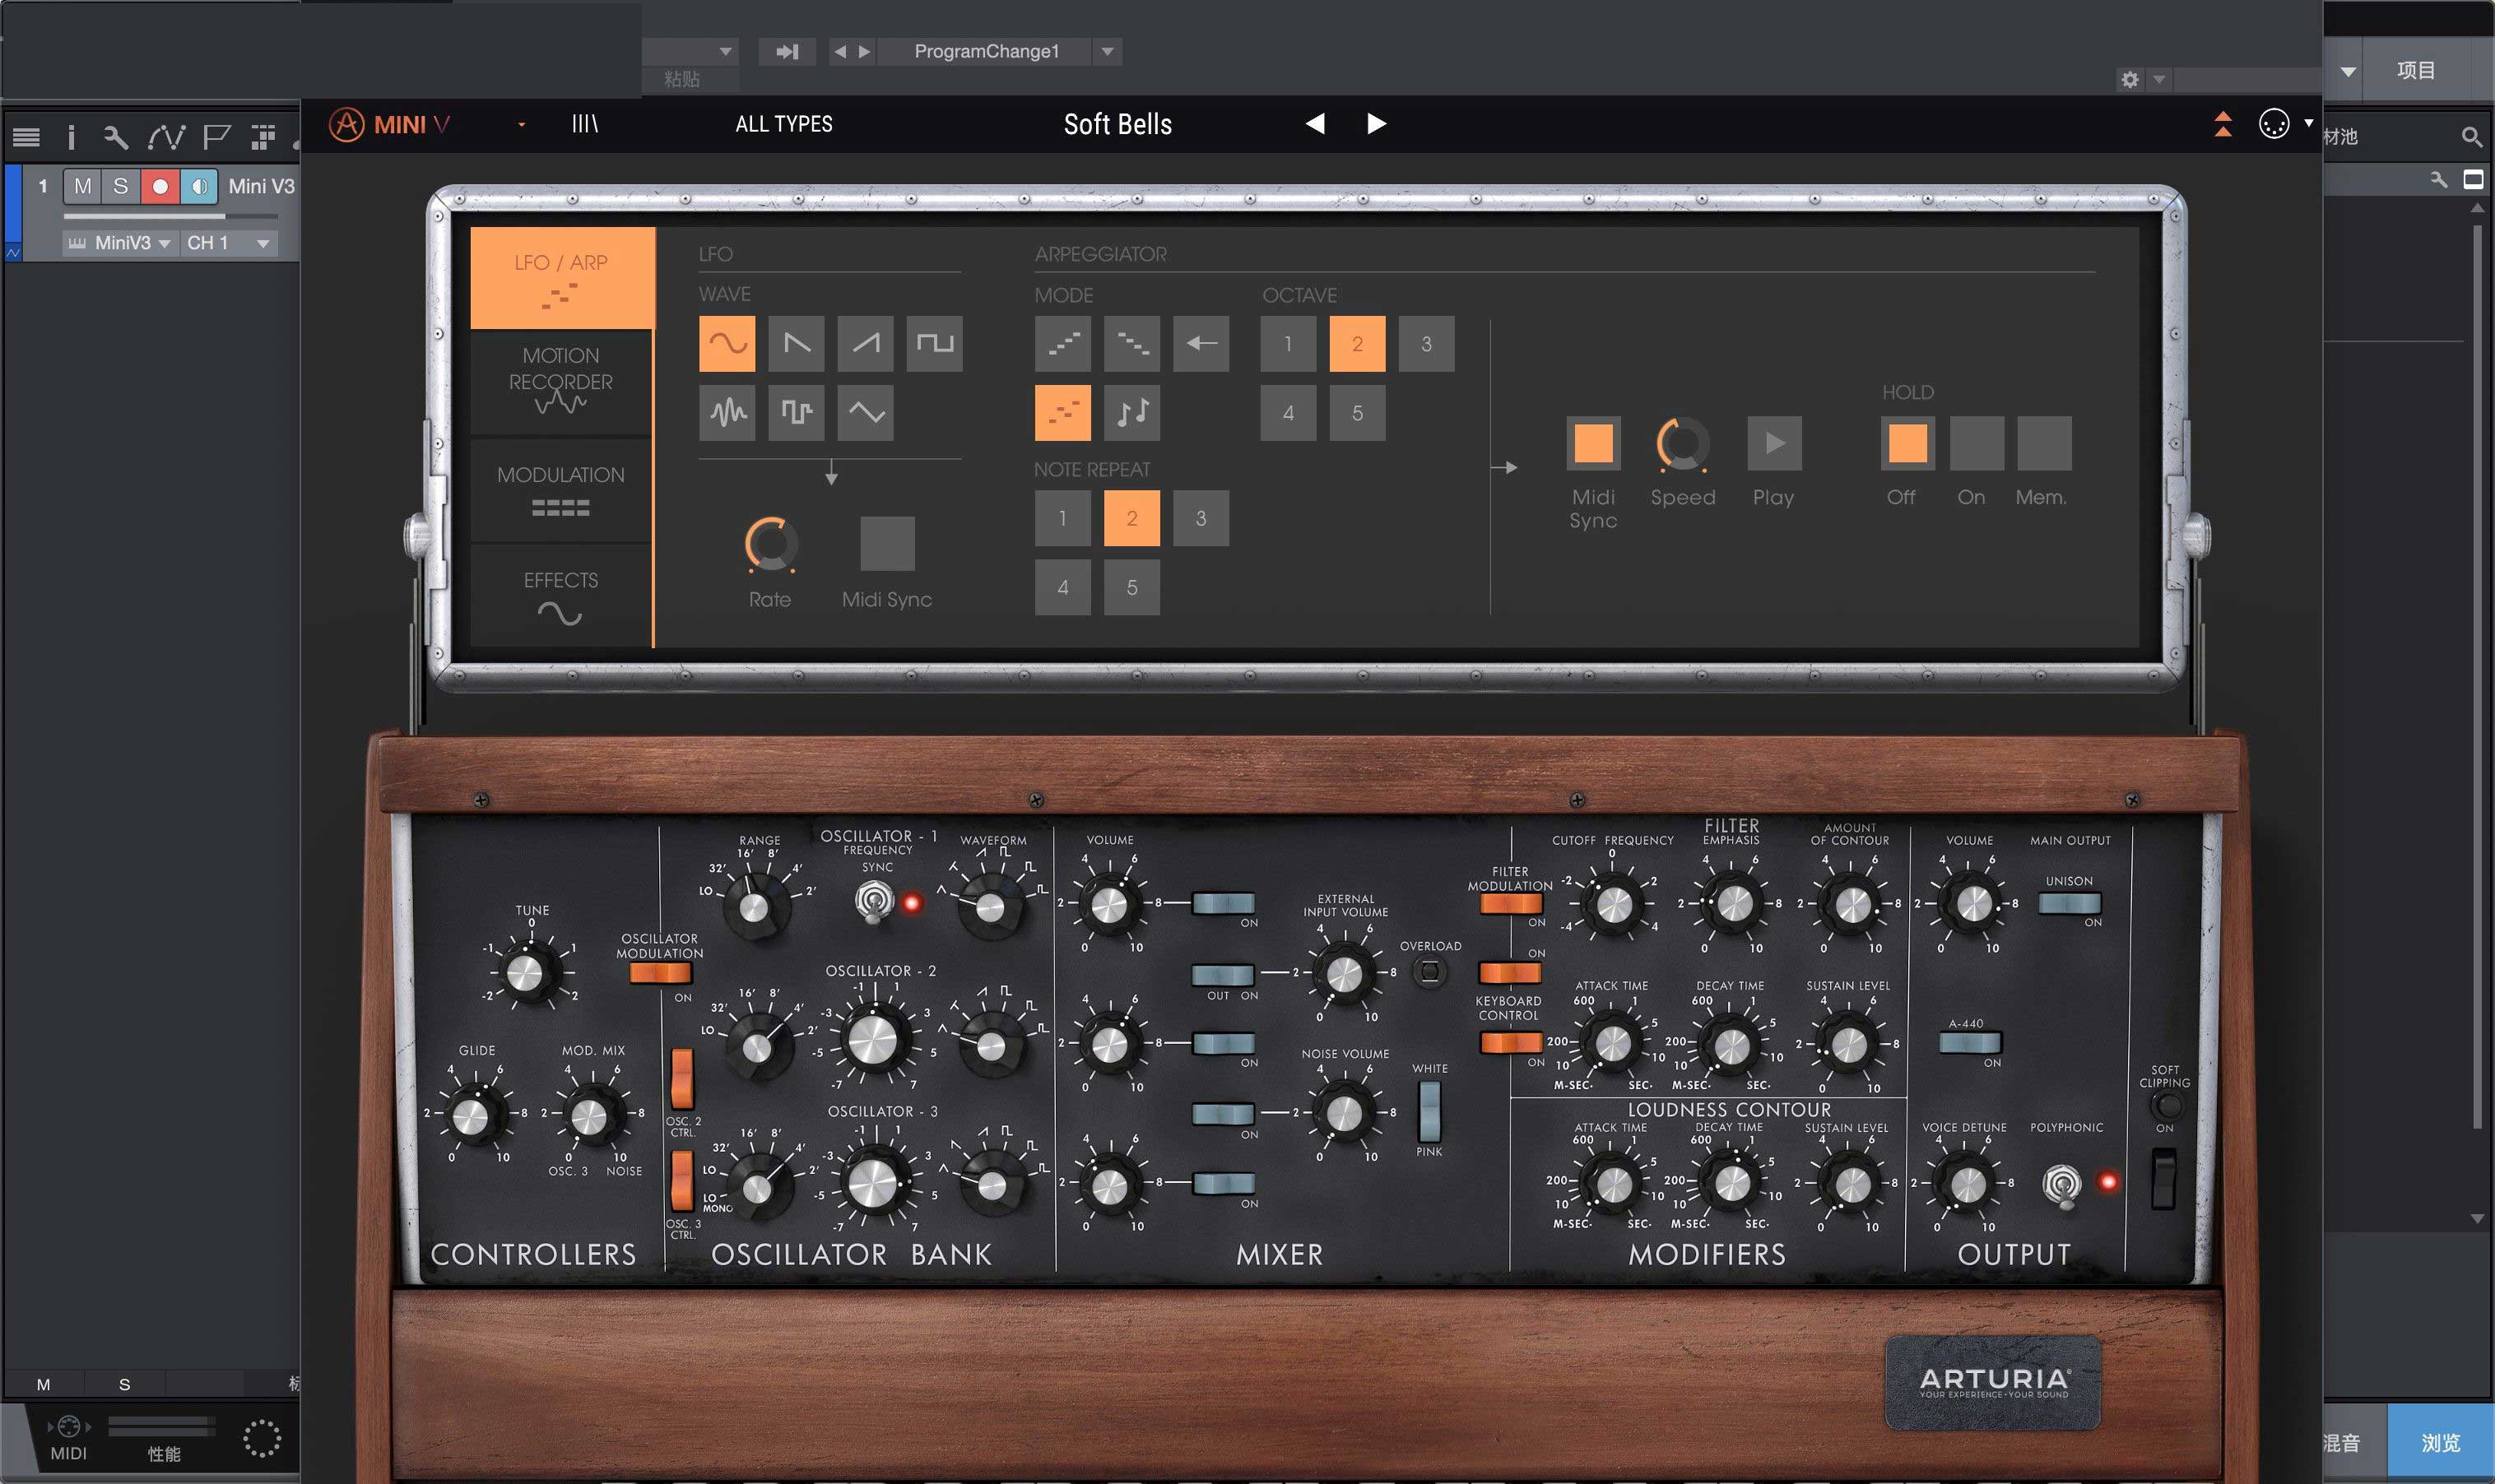Choose arpeggiator up mode
The height and width of the screenshot is (1484, 2495).
point(1062,343)
